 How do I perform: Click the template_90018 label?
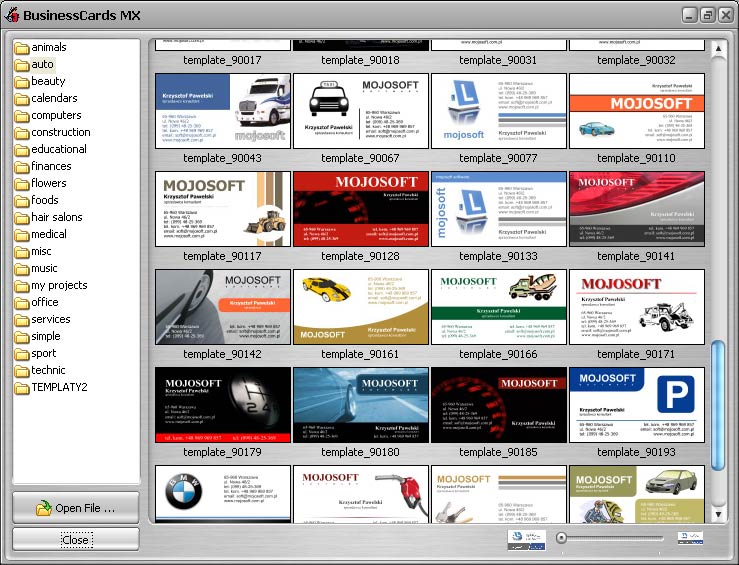(360, 60)
